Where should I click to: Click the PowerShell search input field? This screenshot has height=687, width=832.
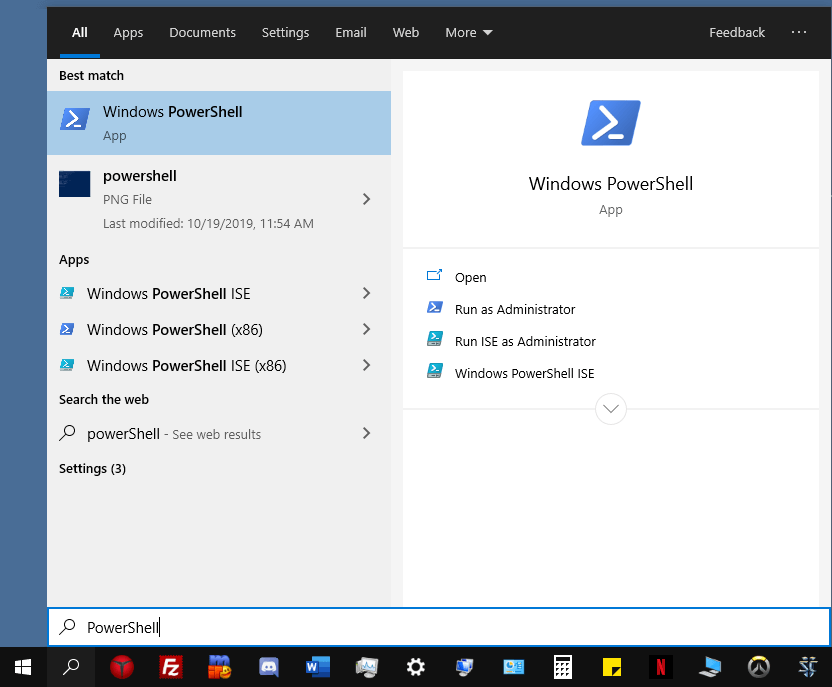(439, 627)
